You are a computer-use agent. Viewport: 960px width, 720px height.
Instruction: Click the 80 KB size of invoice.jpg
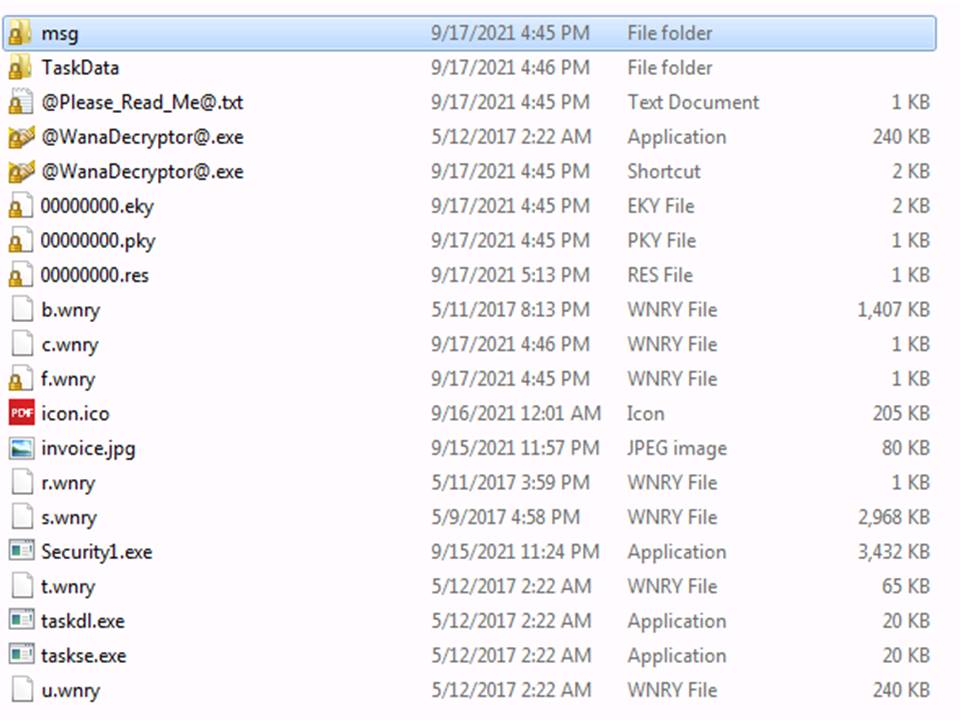(906, 448)
